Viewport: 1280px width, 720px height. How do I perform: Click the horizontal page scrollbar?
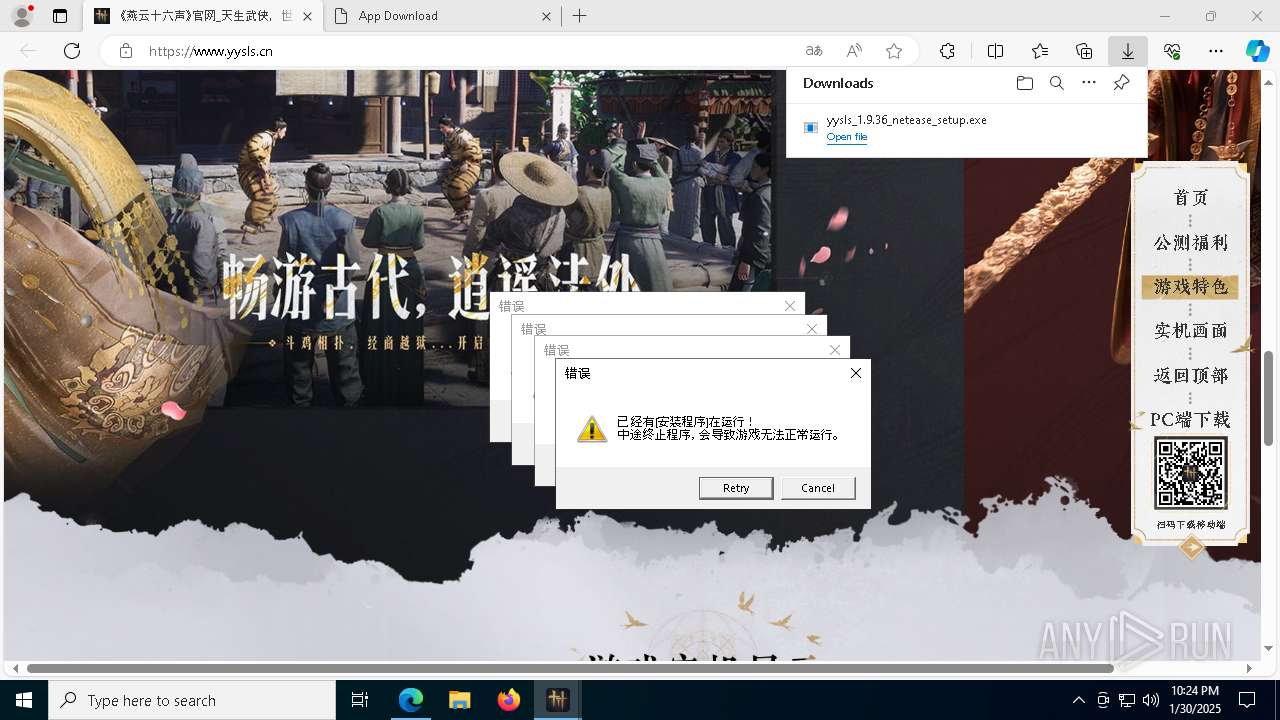(x=570, y=668)
